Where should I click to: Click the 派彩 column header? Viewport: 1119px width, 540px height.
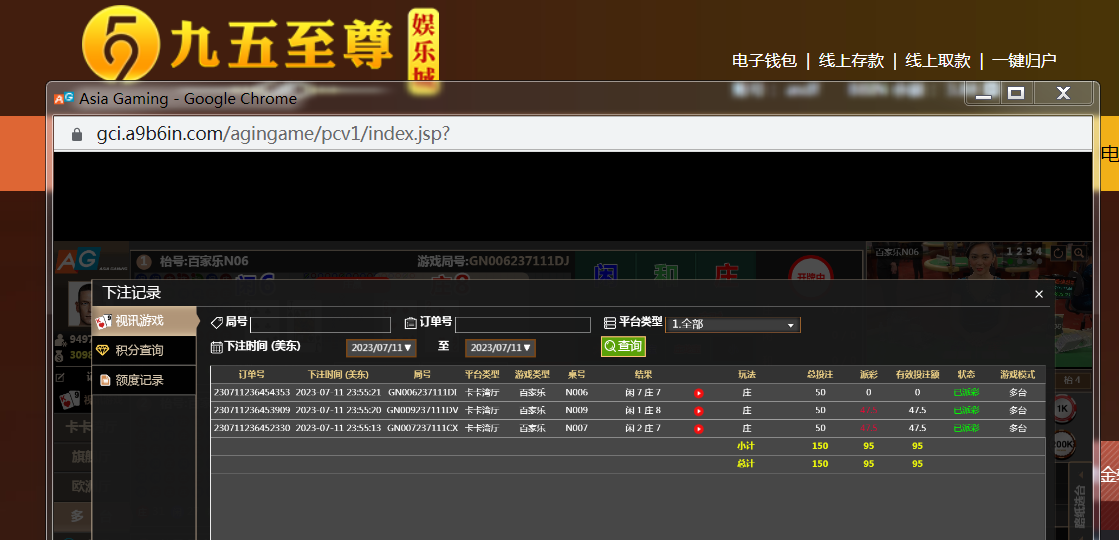point(869,375)
